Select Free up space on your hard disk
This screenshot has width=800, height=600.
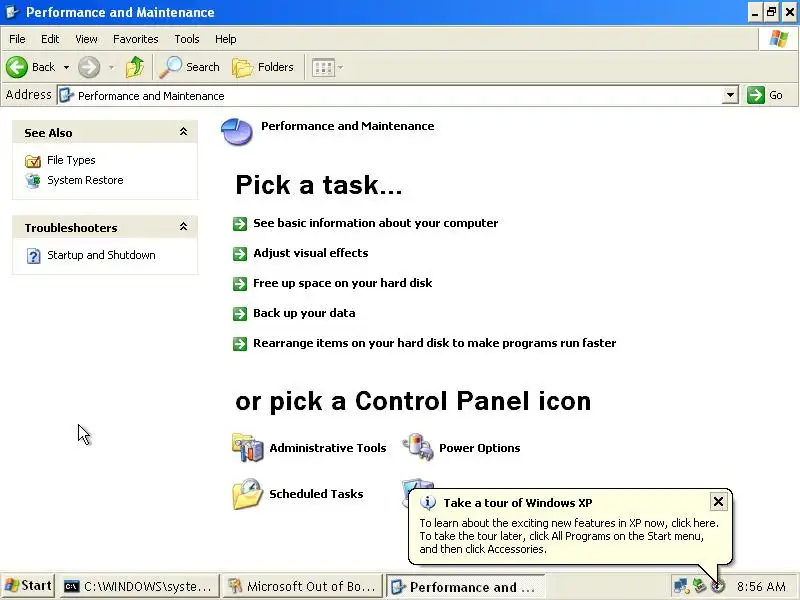(x=342, y=283)
